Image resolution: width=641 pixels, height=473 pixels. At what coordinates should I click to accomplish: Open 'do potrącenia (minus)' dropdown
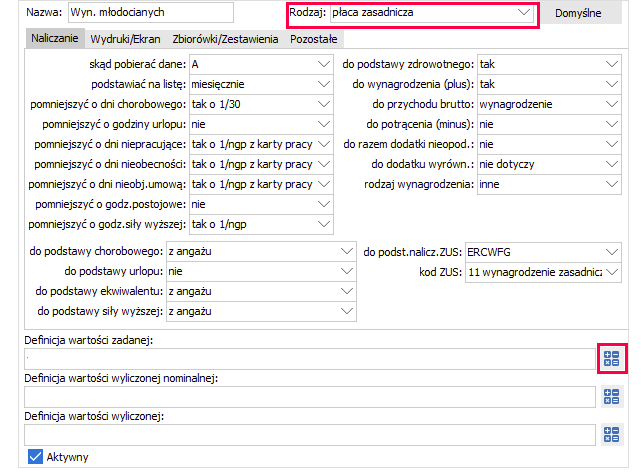point(549,124)
